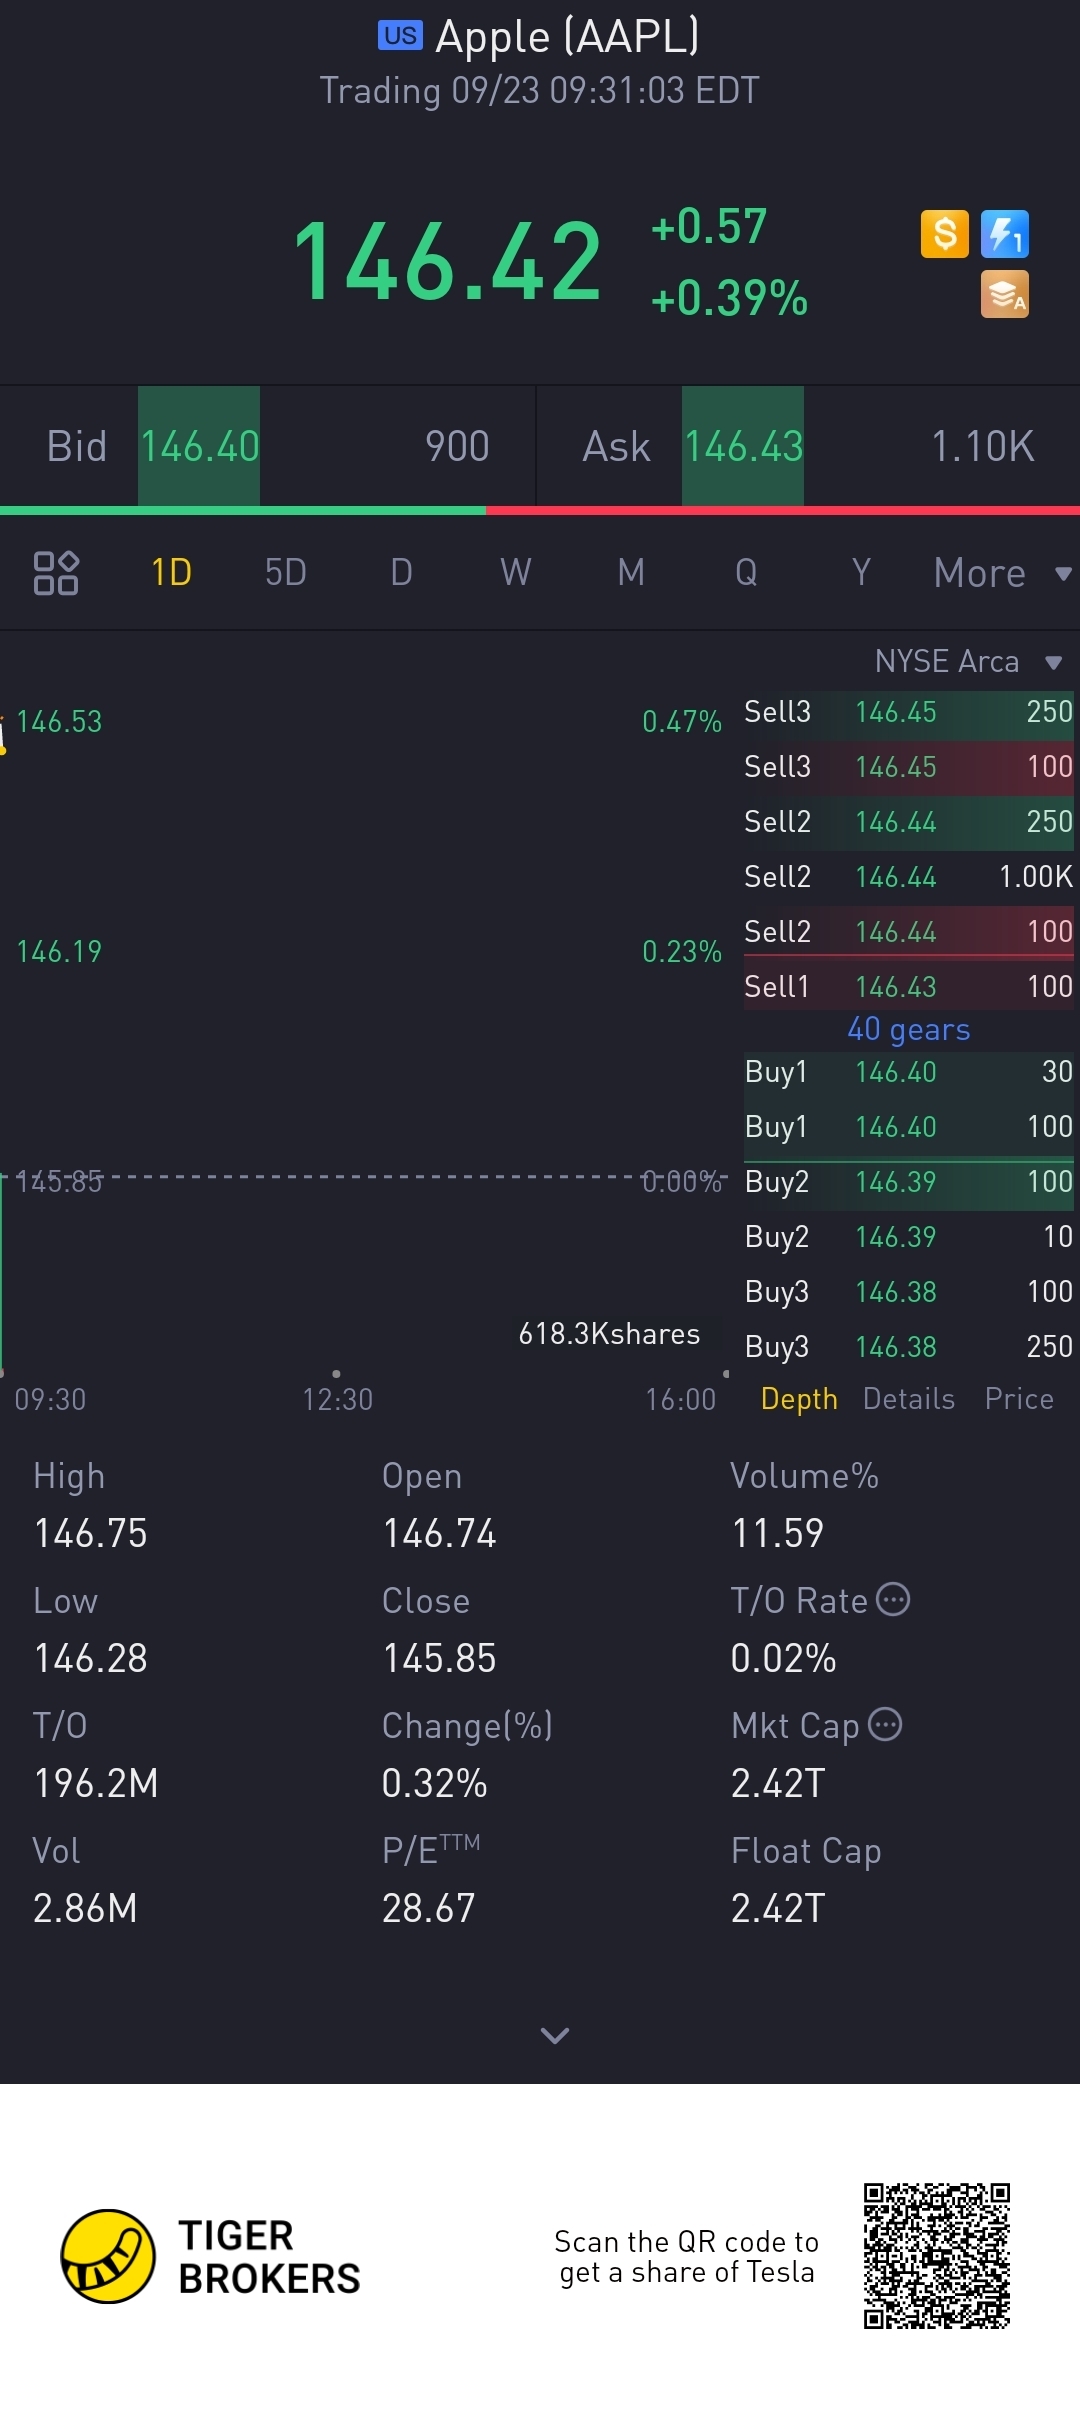Tap the orange stacked layers icon
Image resolution: width=1080 pixels, height=2429 pixels.
[1005, 294]
